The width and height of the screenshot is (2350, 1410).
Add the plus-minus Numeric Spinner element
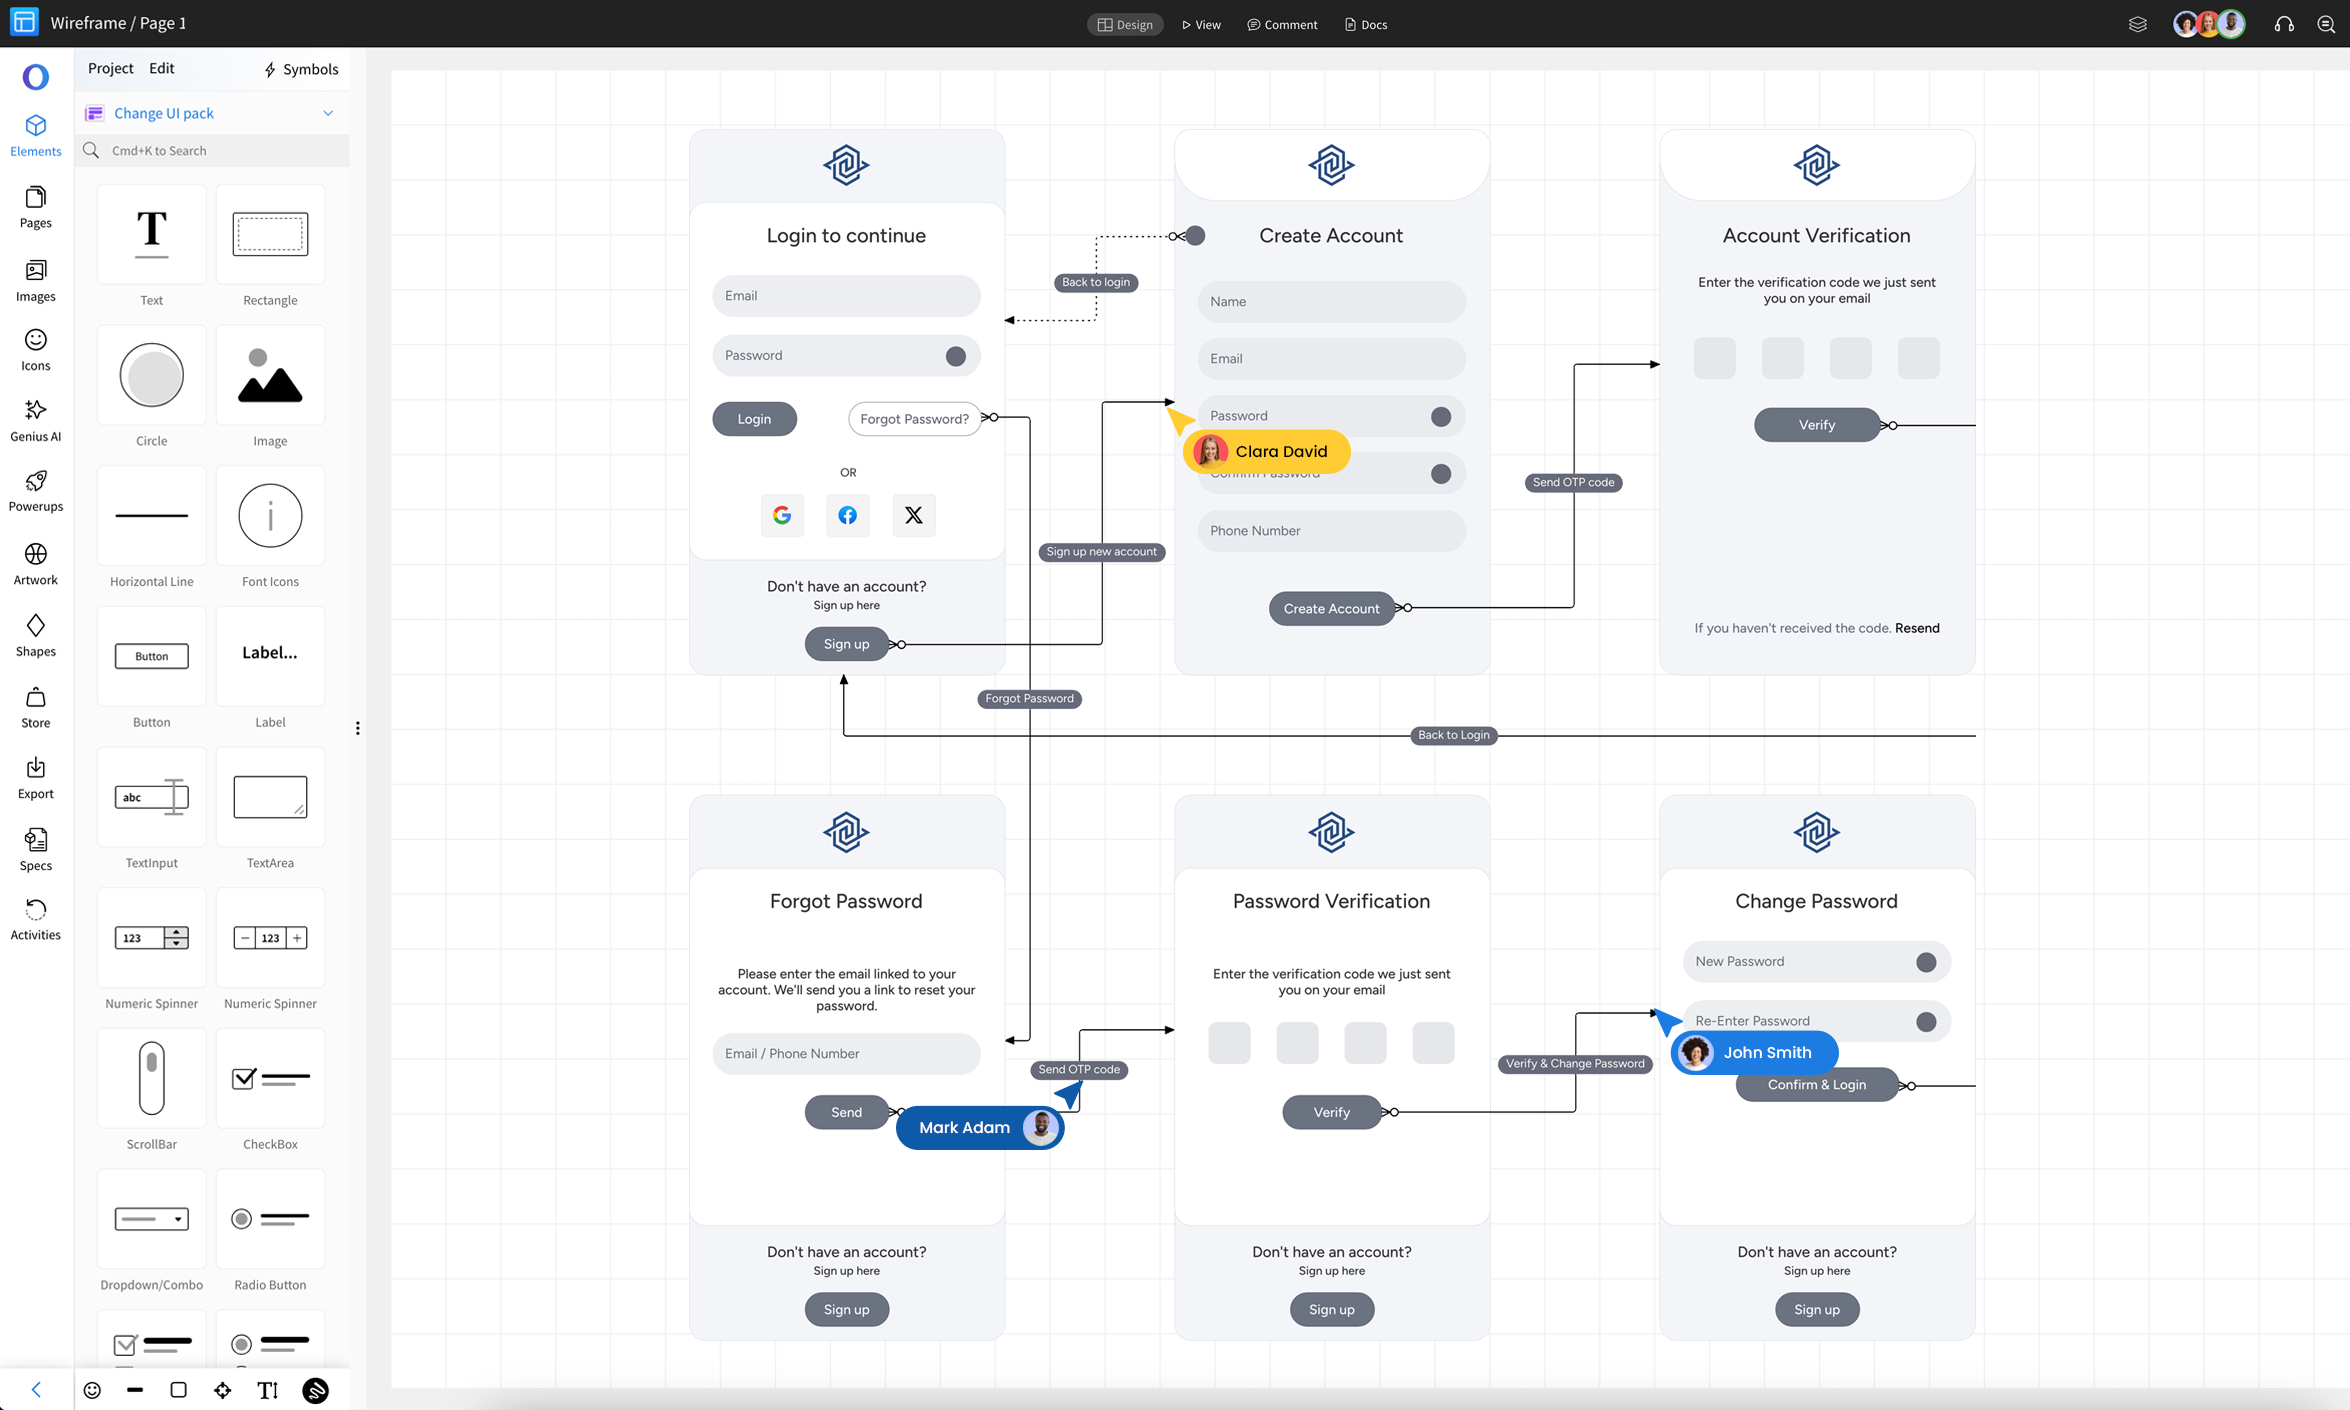[x=270, y=938]
